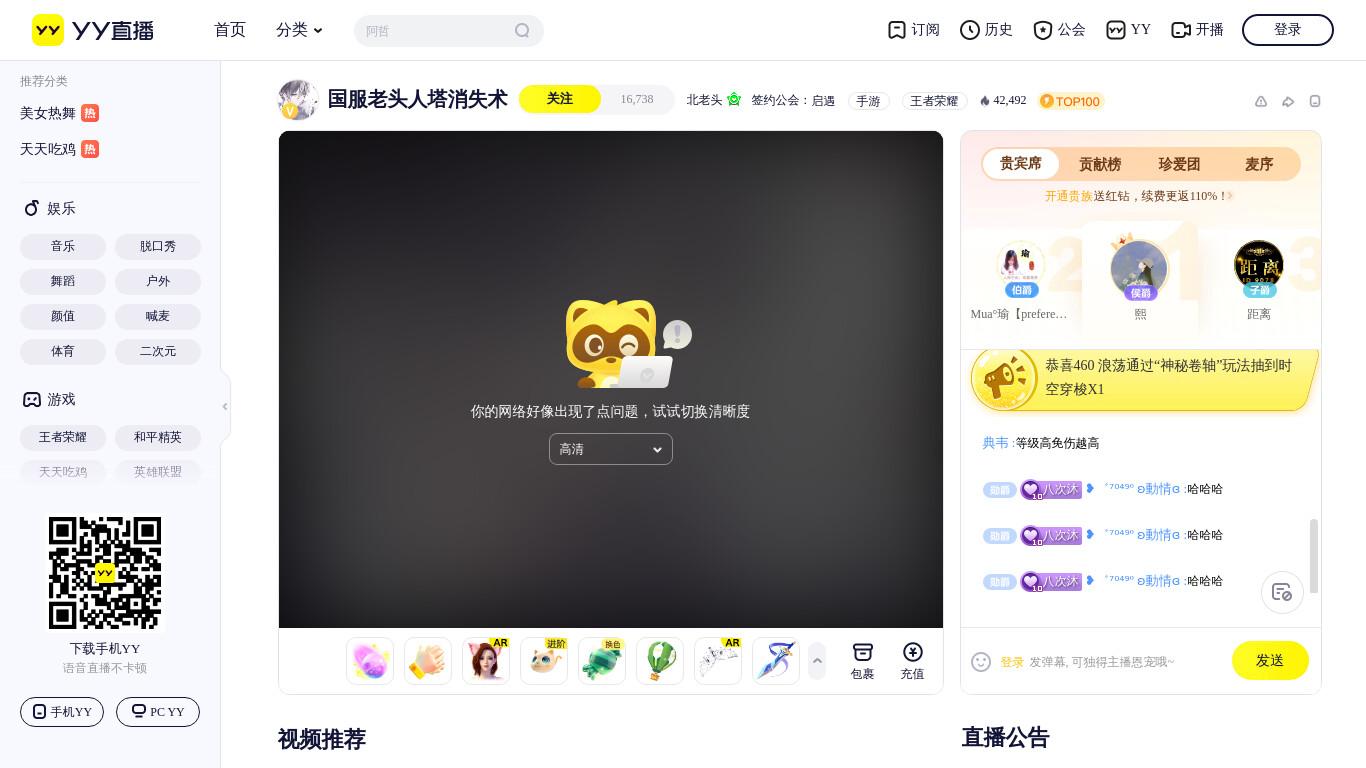
Task: Select 体育 category tag
Action: (x=63, y=351)
